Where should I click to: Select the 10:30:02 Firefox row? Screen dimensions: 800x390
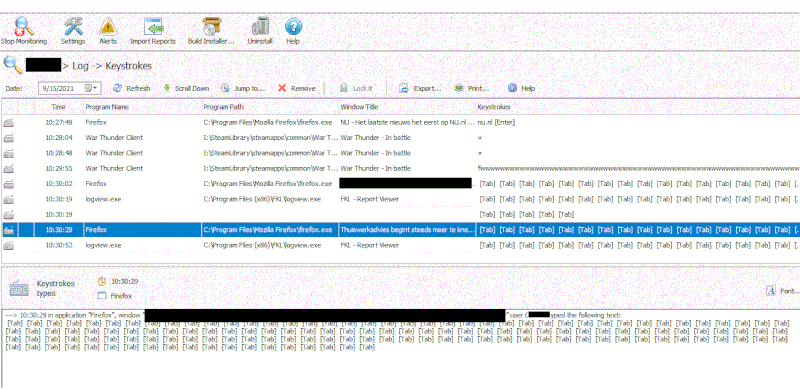click(x=400, y=183)
